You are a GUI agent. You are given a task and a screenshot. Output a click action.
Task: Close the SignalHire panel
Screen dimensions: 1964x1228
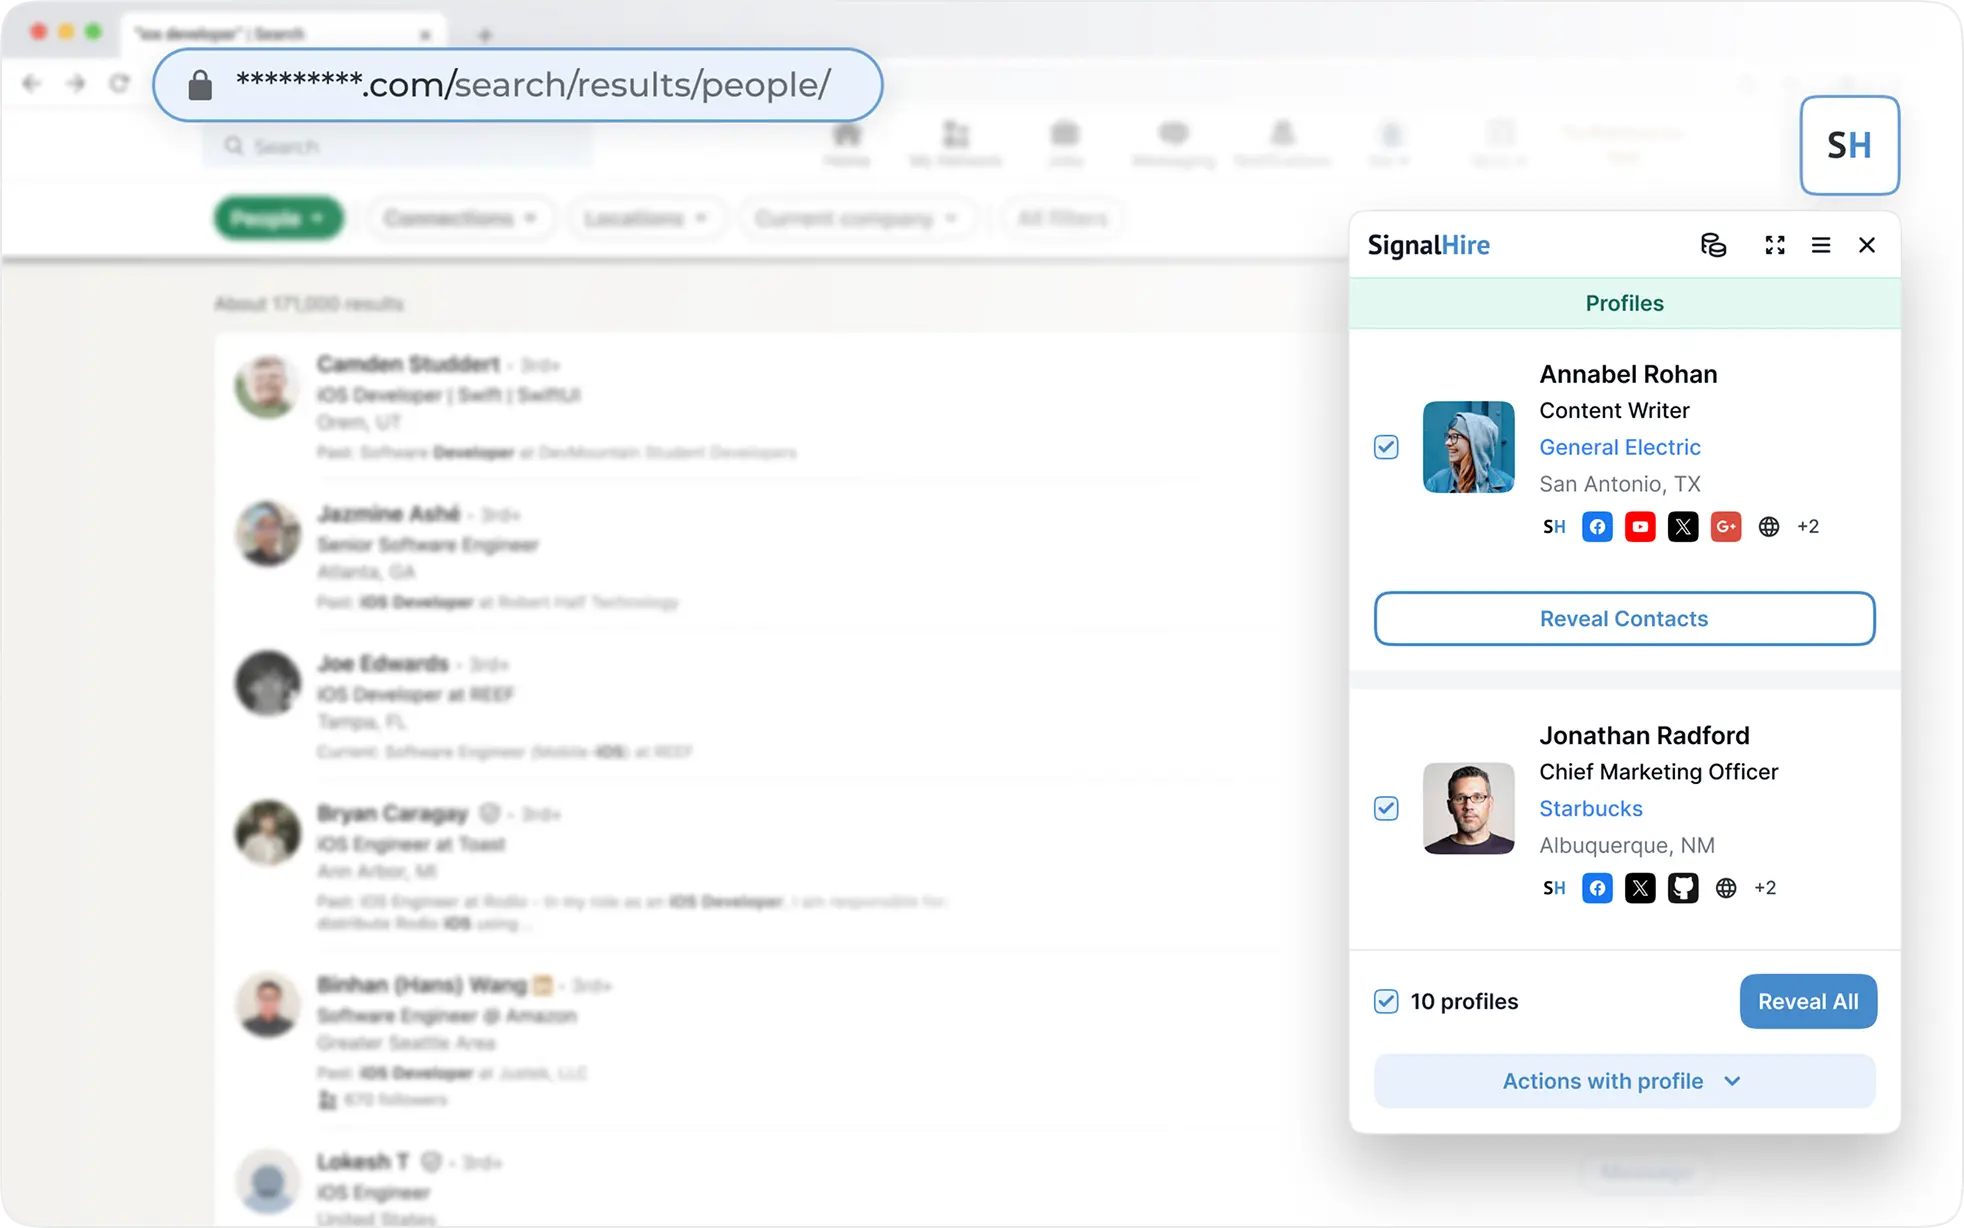(x=1867, y=245)
